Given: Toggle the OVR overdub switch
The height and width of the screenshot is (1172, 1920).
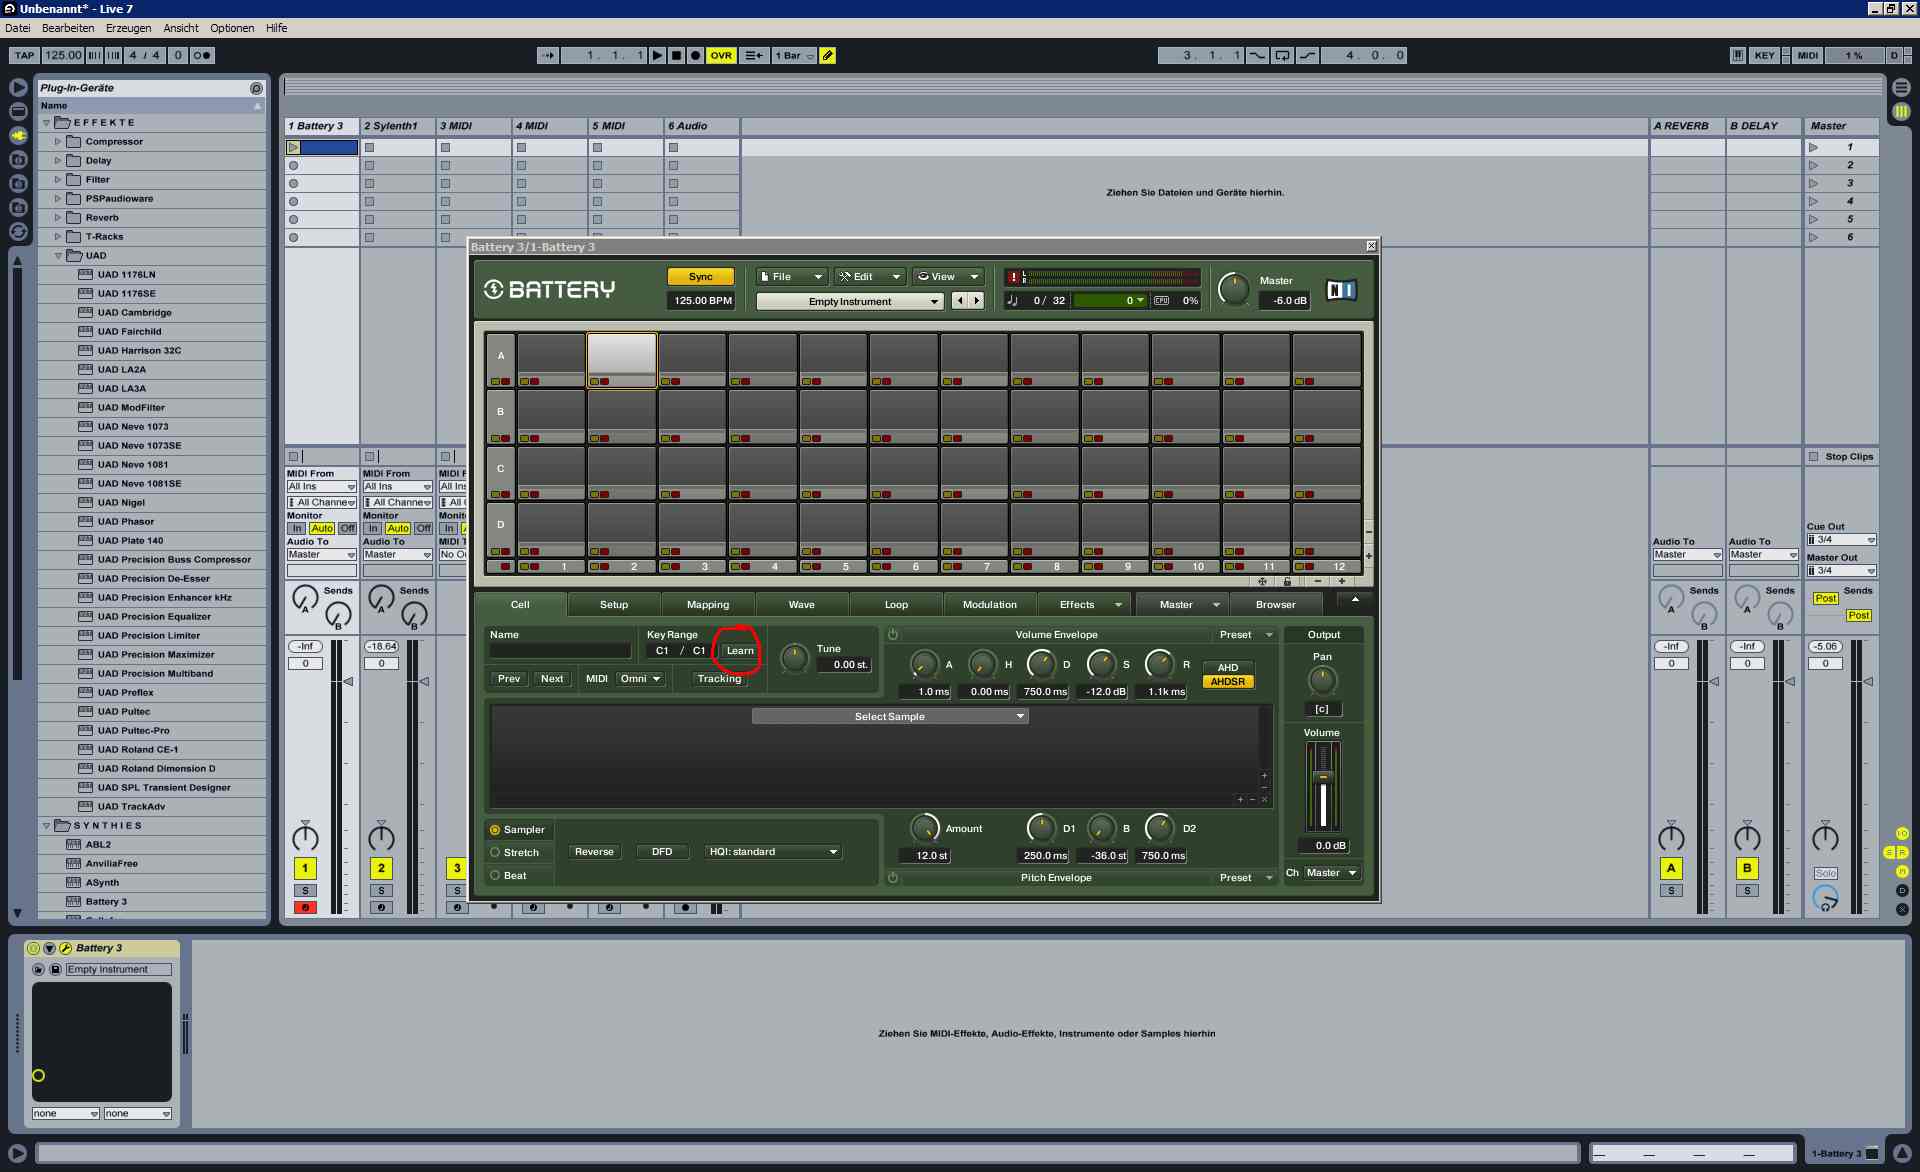Looking at the screenshot, I should point(721,56).
